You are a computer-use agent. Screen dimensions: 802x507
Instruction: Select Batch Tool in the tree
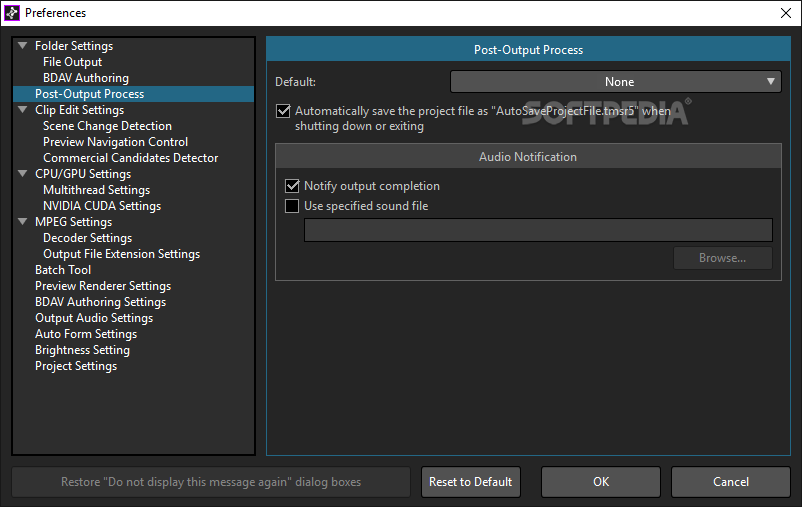[x=63, y=270]
